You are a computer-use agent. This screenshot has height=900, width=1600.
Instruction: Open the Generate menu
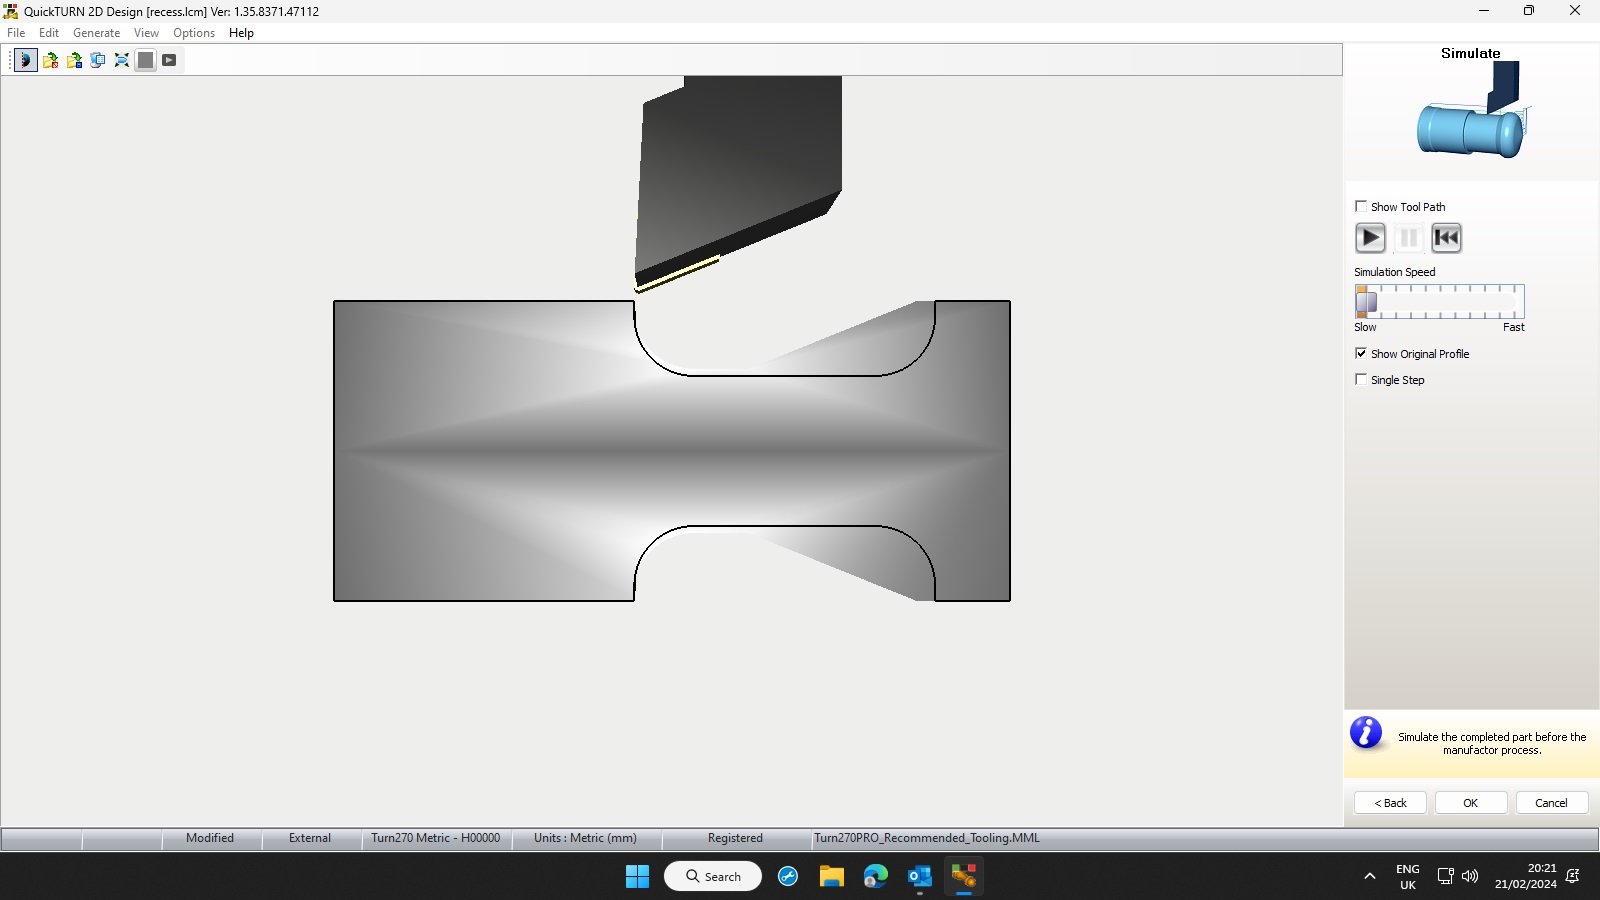(x=96, y=33)
